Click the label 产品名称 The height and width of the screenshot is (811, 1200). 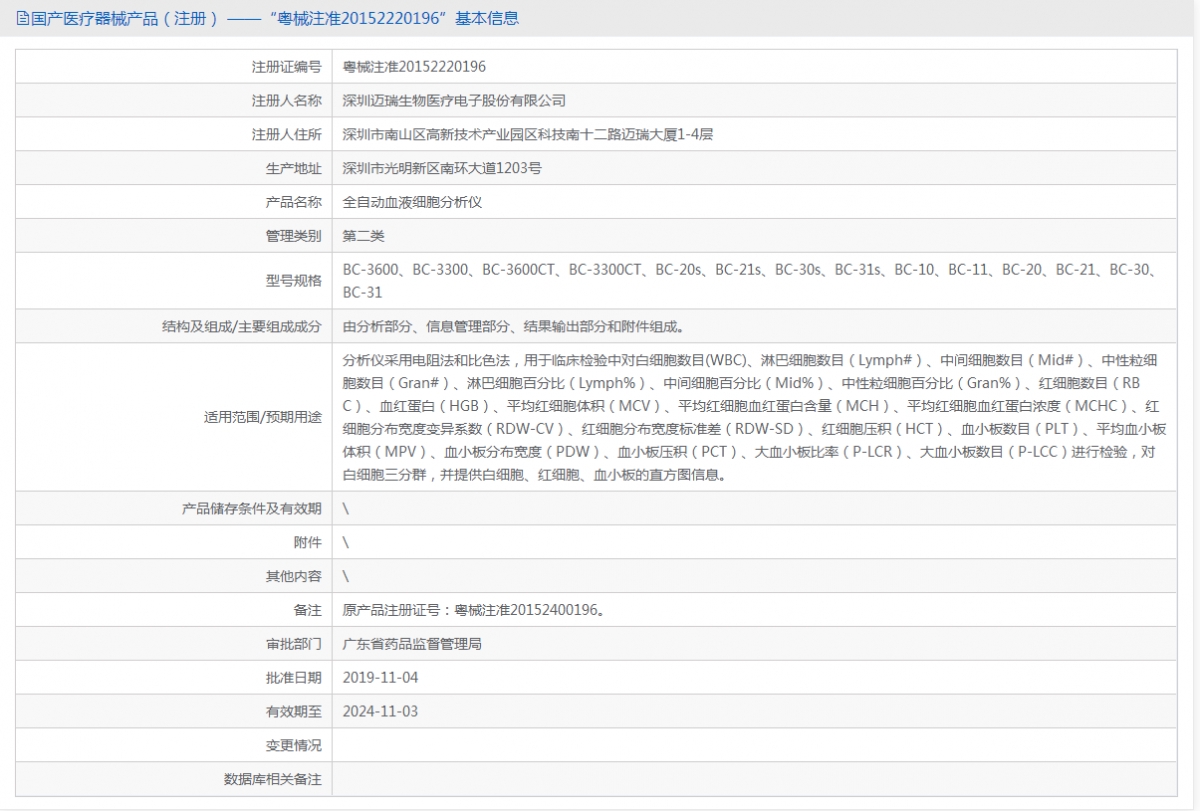294,202
